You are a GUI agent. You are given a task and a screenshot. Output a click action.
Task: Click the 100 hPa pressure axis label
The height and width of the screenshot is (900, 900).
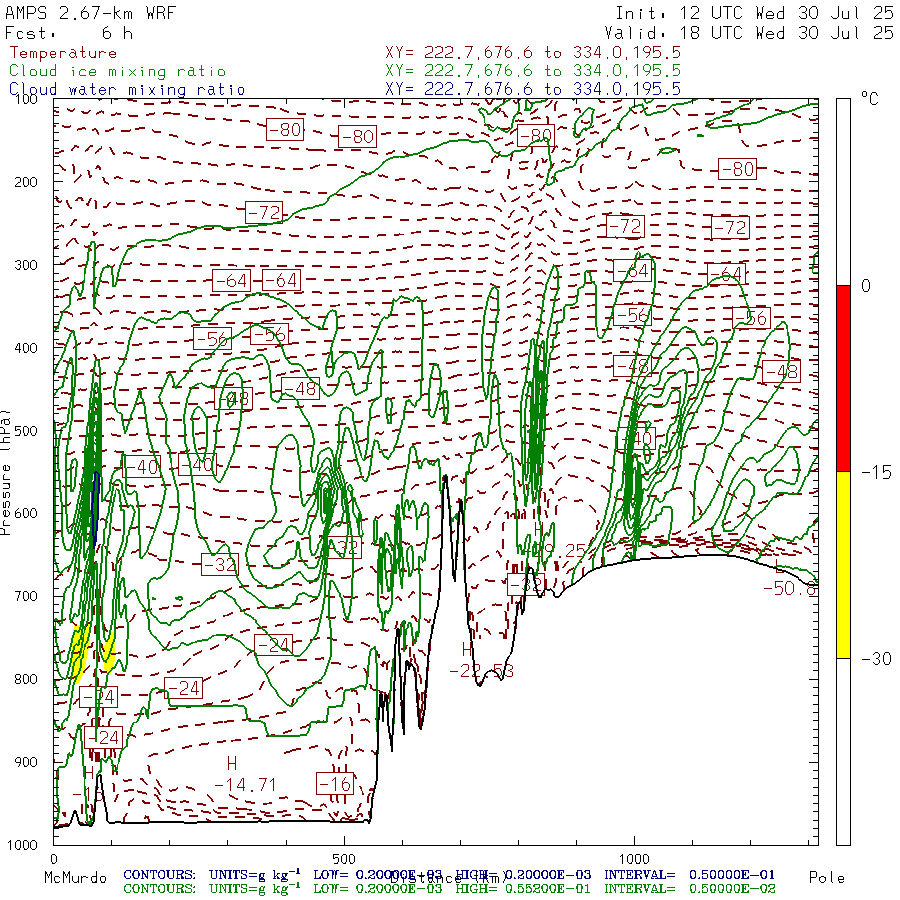(25, 99)
